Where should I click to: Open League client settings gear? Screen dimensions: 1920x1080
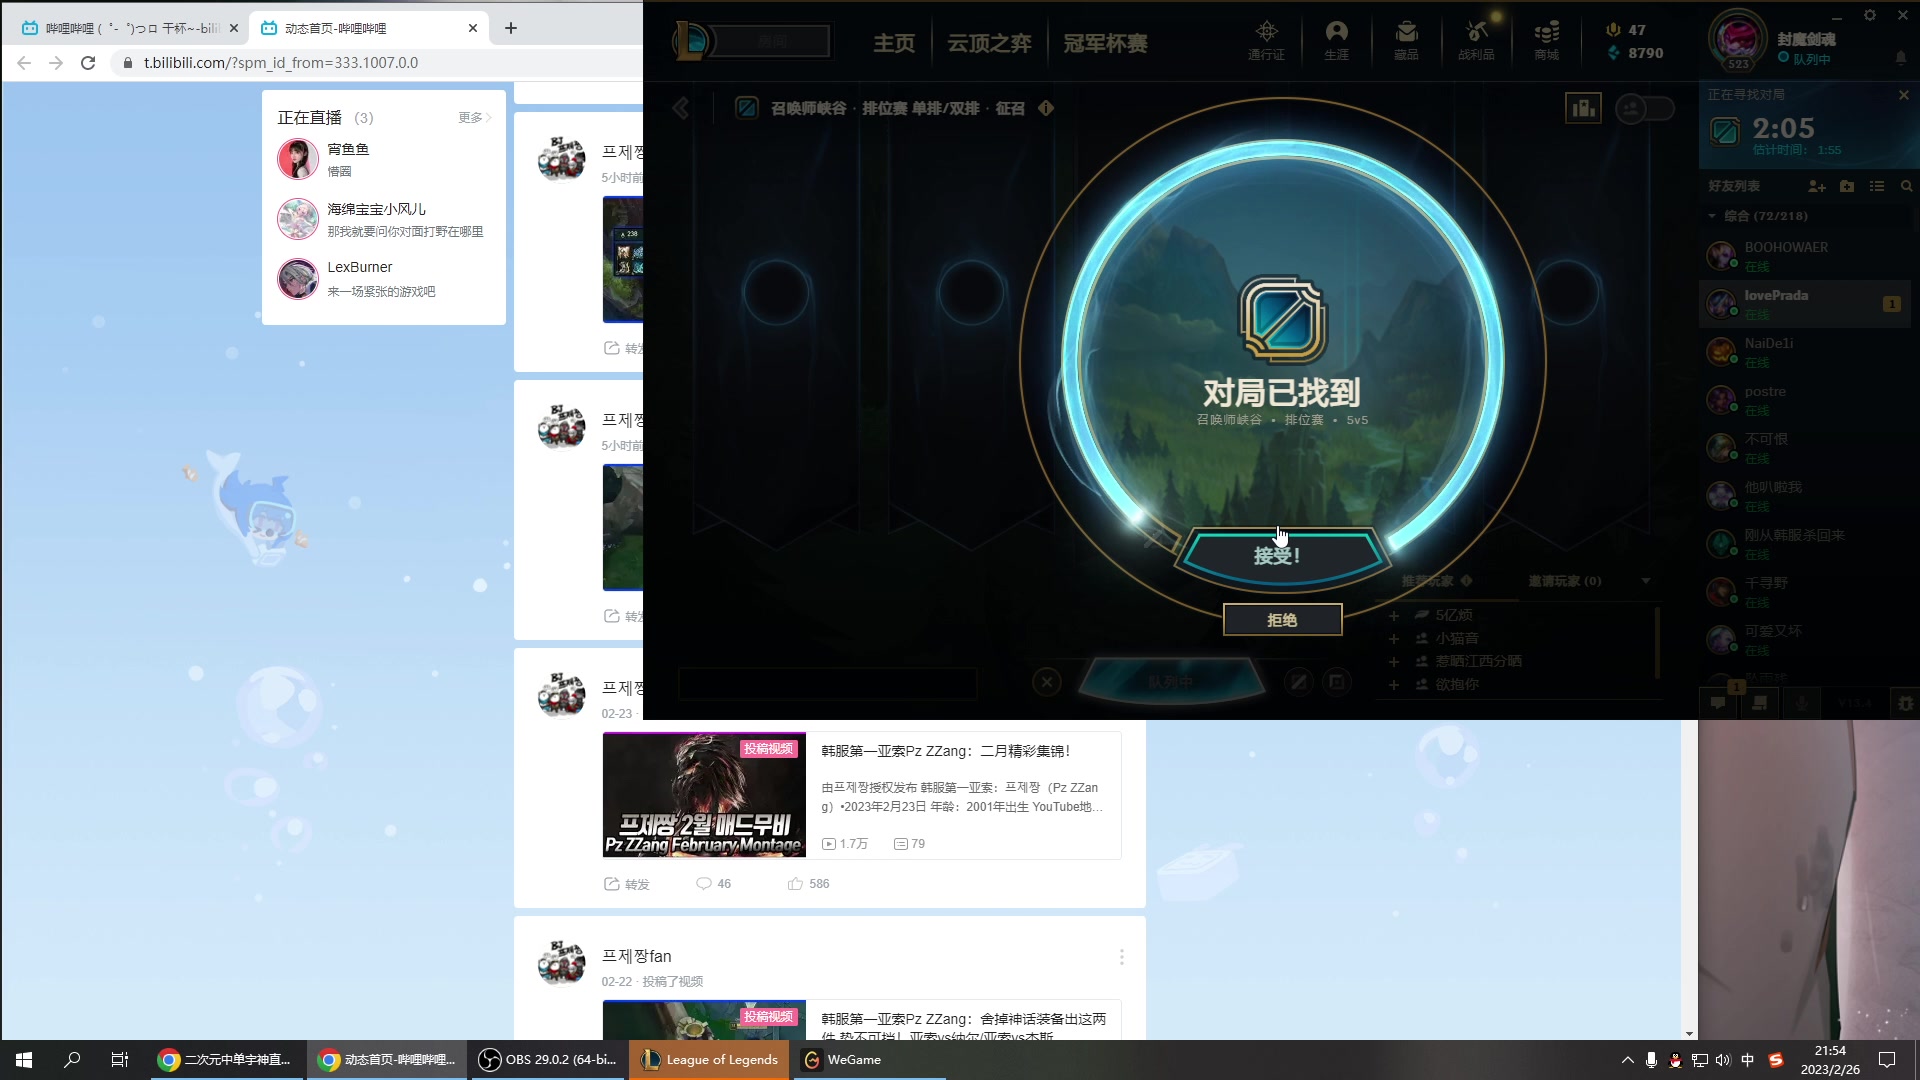click(x=1870, y=15)
